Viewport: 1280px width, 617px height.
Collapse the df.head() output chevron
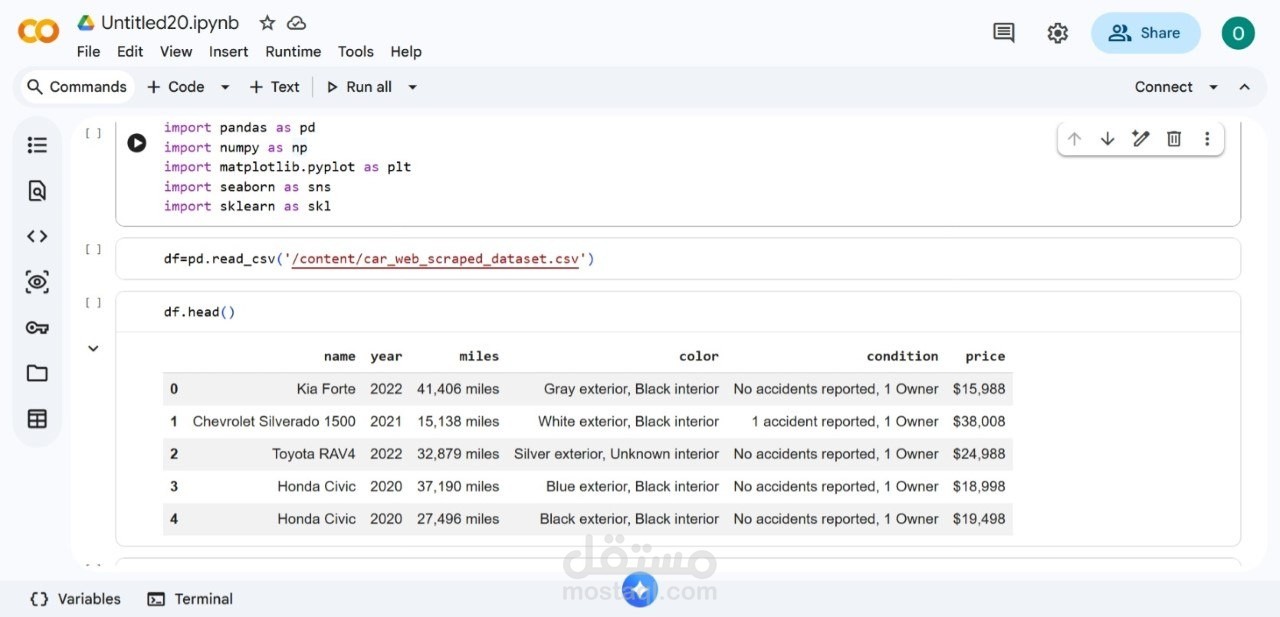(x=93, y=349)
